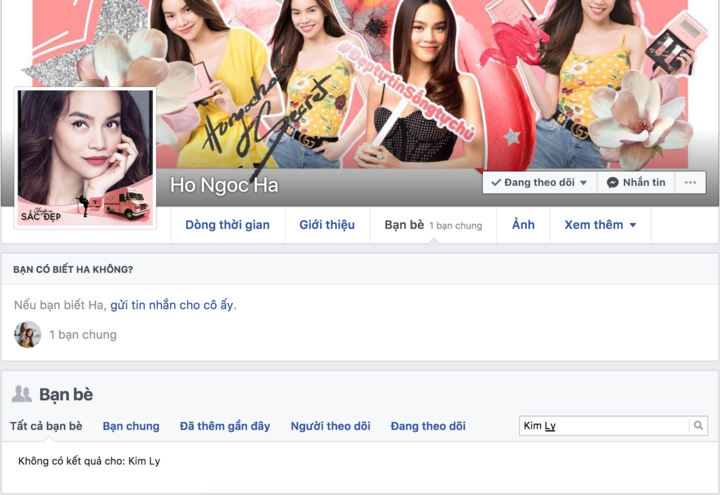Open Ho Ngoc Ha's profile picture
This screenshot has height=495, width=720.
click(x=85, y=157)
